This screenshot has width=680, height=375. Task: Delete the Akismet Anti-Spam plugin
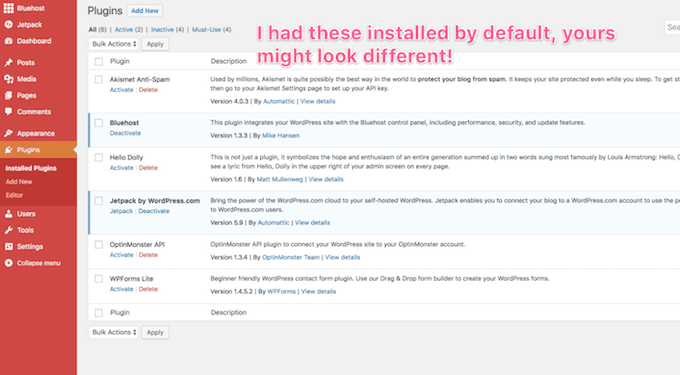(x=148, y=90)
